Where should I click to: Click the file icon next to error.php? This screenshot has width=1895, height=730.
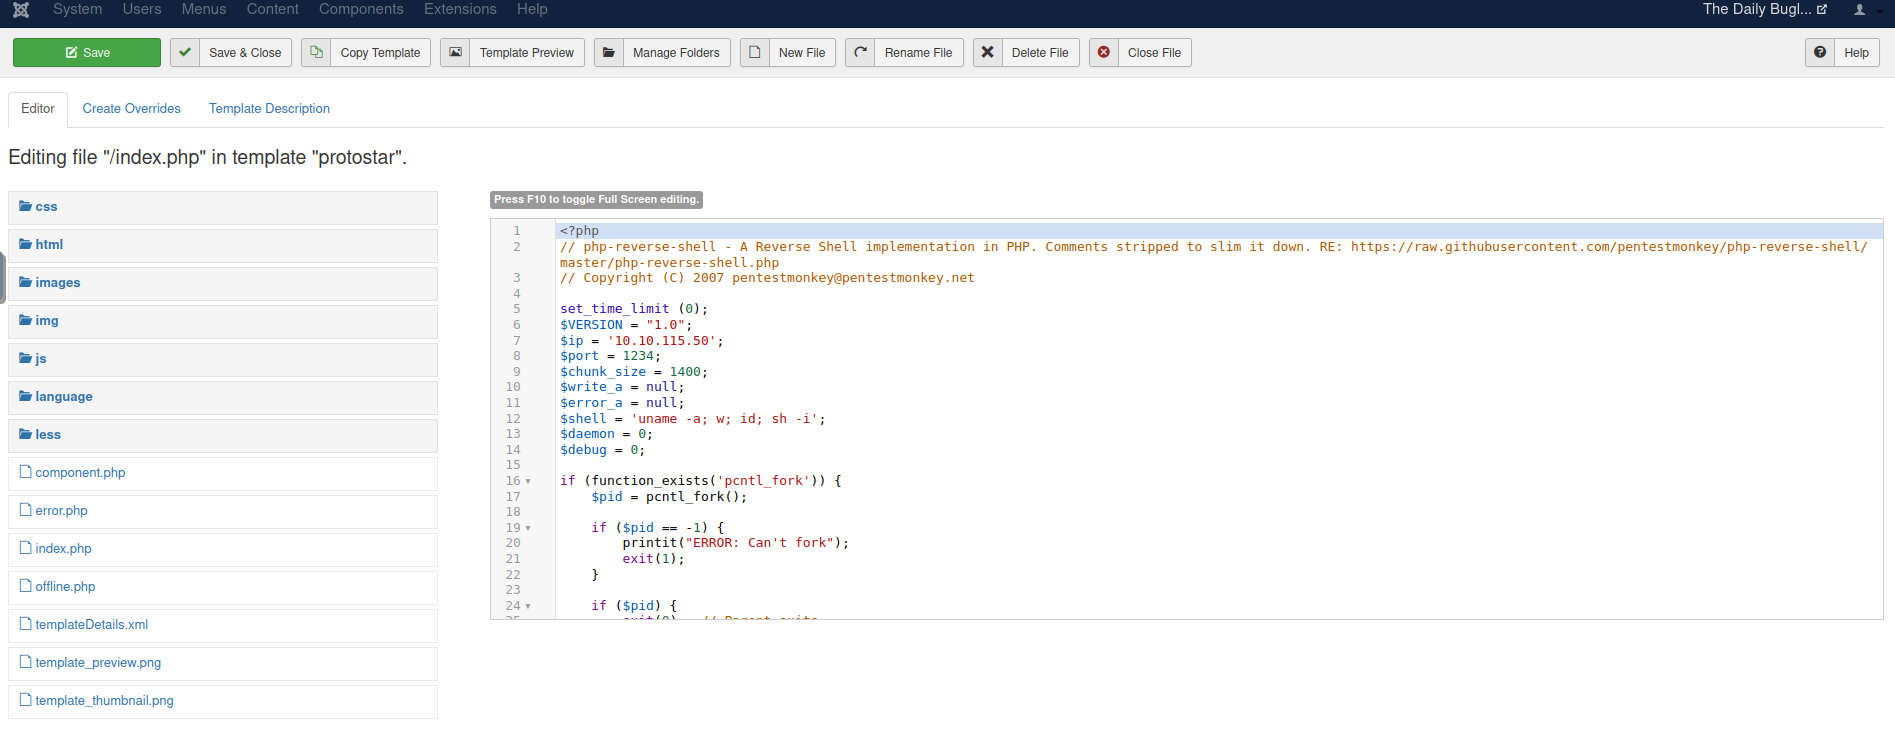[26, 509]
